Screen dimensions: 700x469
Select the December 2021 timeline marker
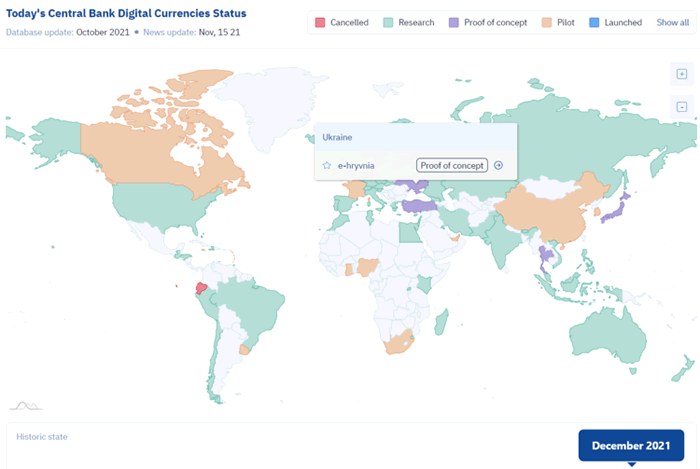pyautogui.click(x=631, y=445)
